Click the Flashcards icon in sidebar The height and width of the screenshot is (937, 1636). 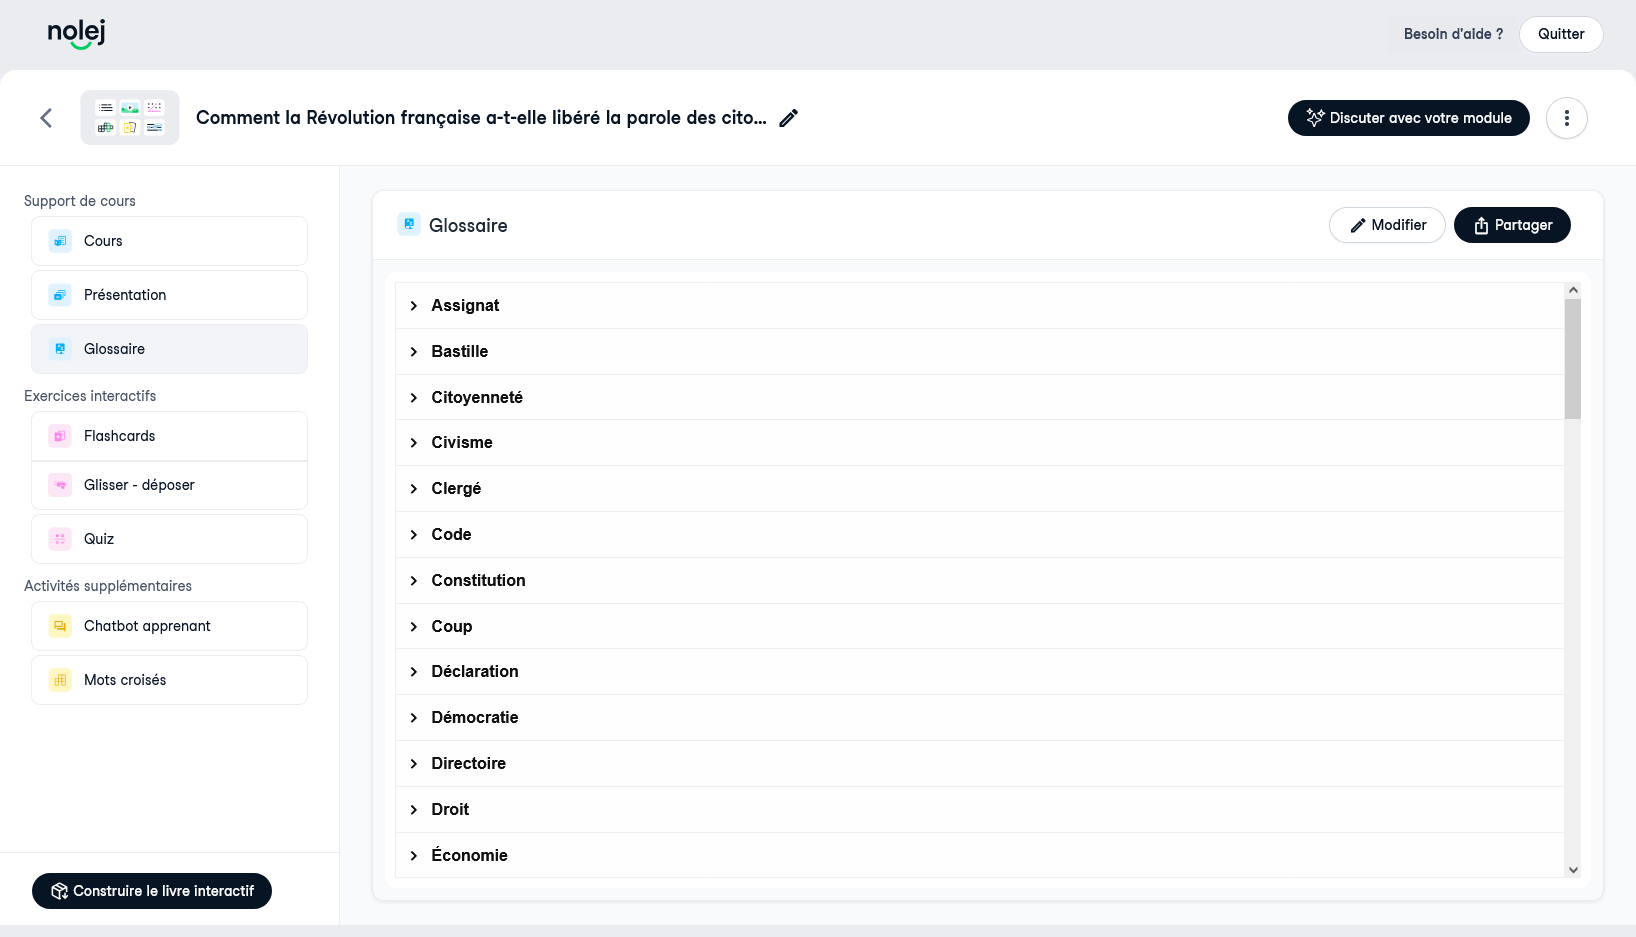[60, 436]
